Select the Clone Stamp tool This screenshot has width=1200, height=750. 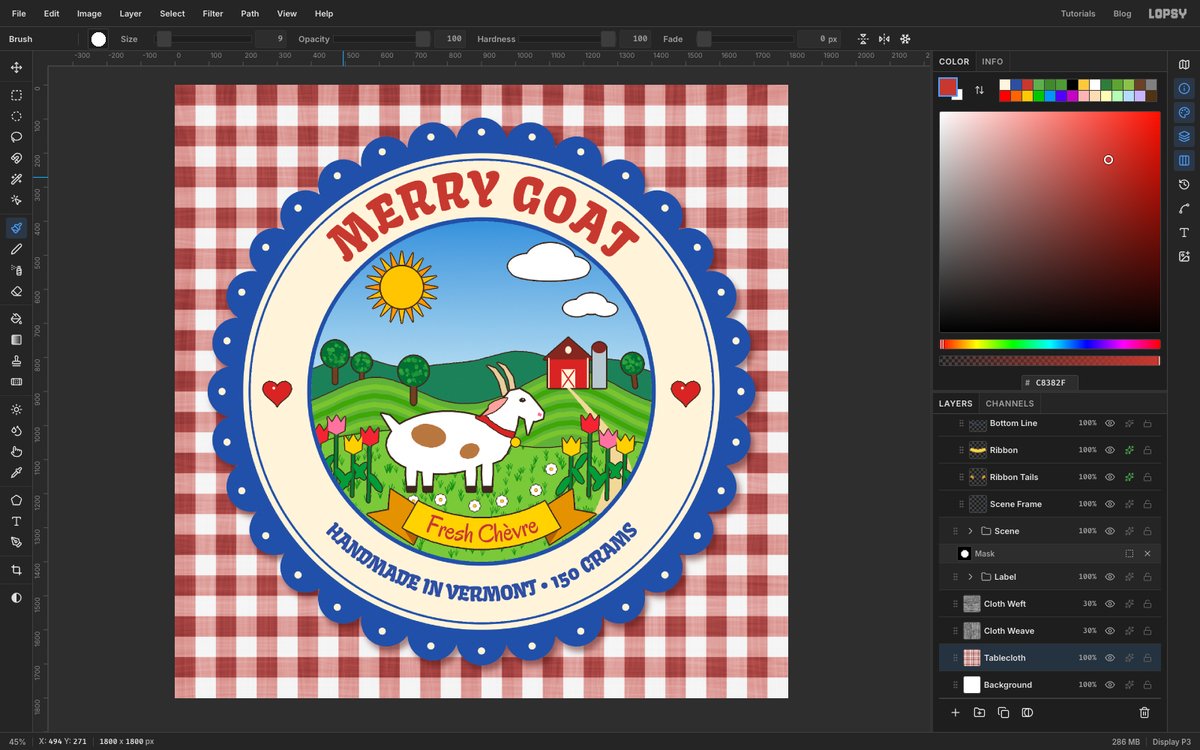click(16, 360)
